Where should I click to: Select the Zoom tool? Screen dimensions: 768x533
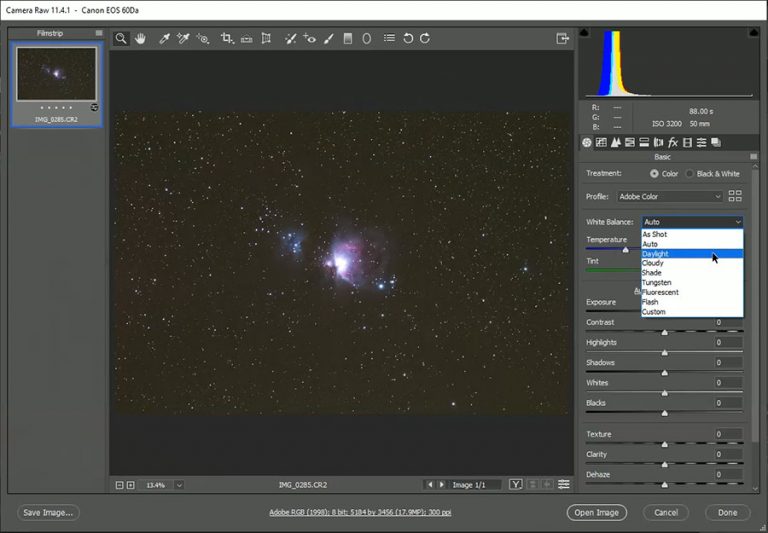point(121,38)
